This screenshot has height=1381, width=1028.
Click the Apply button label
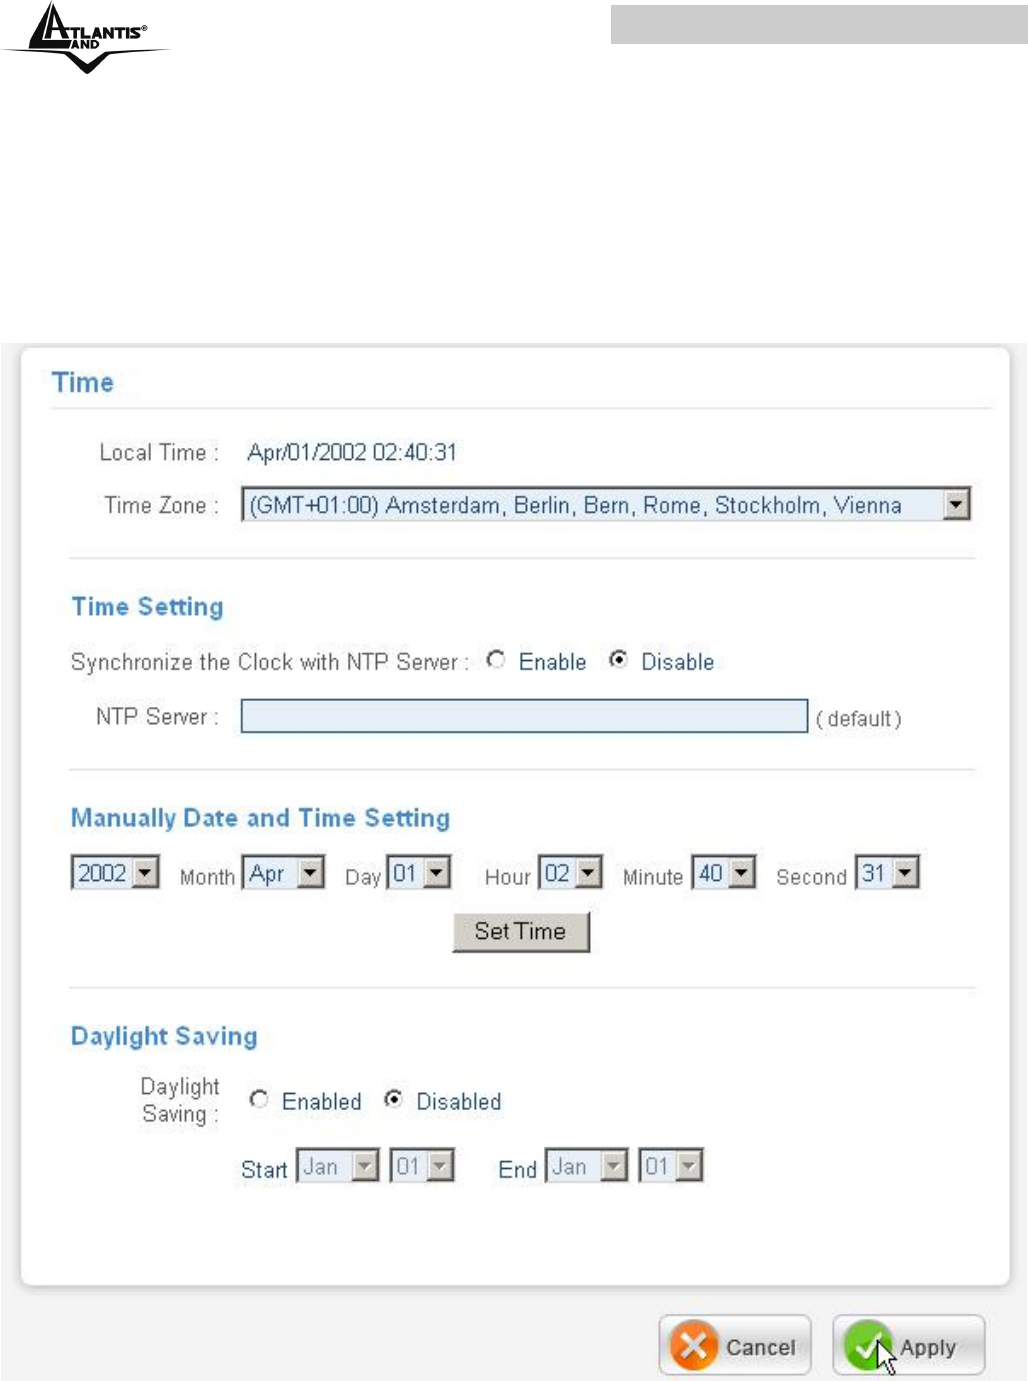coord(928,1347)
